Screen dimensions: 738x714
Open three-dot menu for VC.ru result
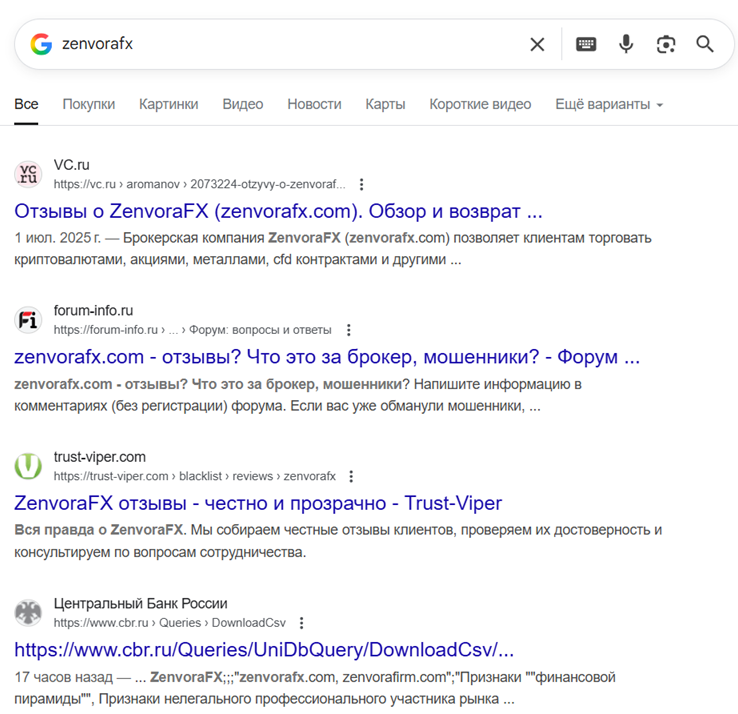361,184
